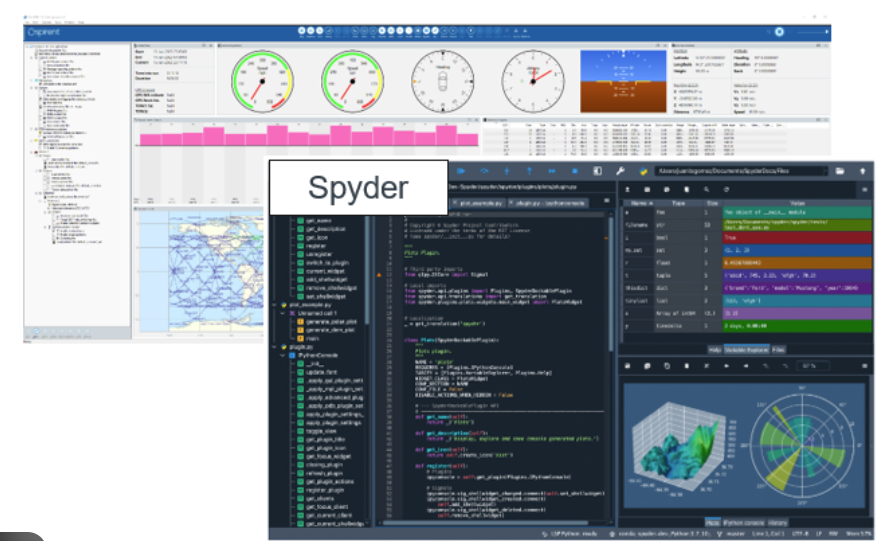
Task: Collapse the PythonConsole class in outline
Action: 281,354
